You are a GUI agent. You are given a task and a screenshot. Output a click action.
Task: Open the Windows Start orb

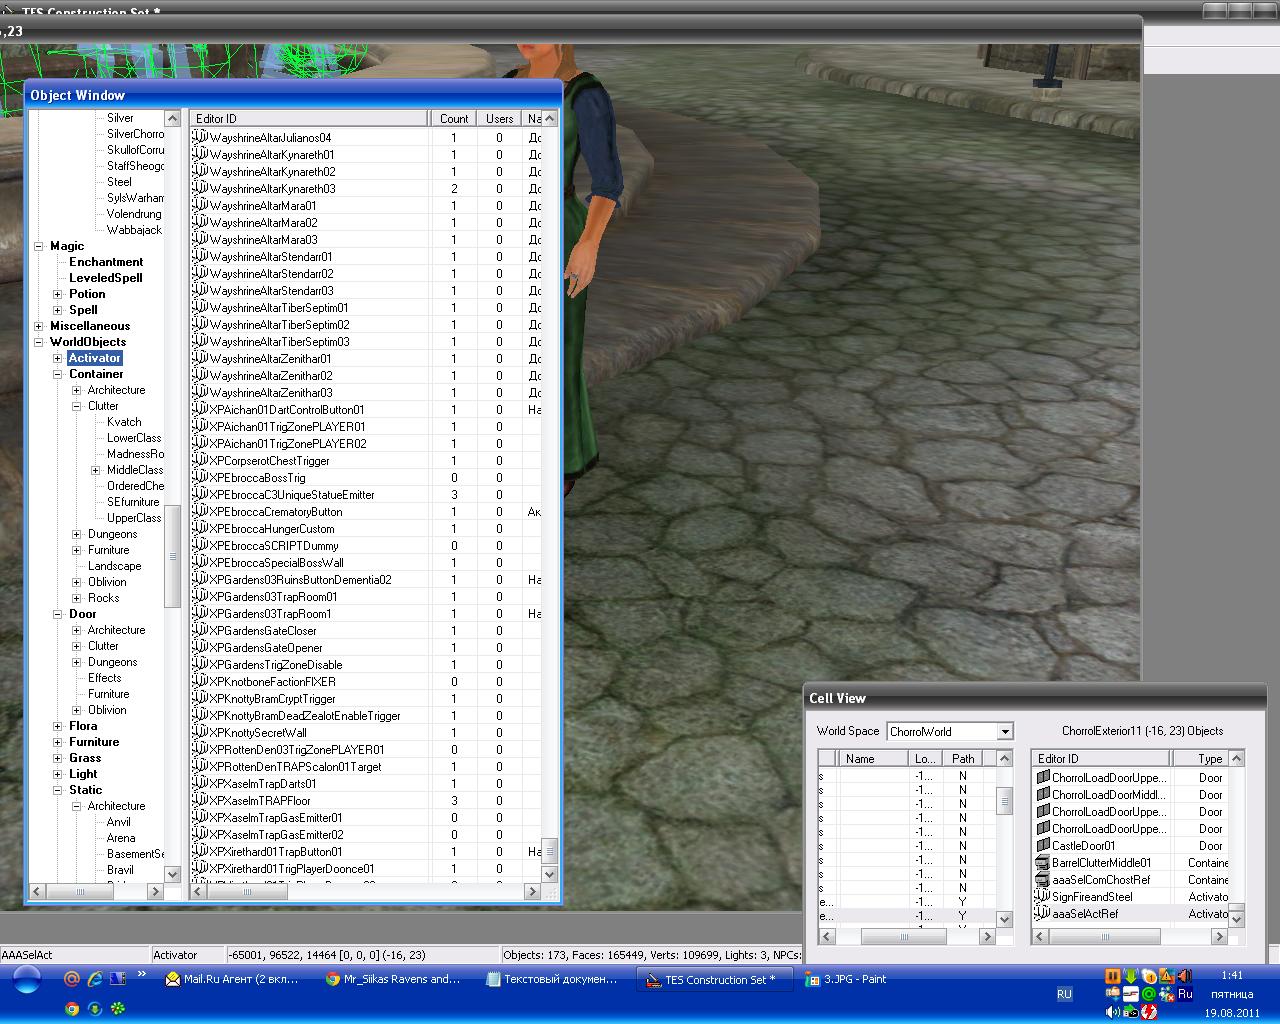[27, 980]
